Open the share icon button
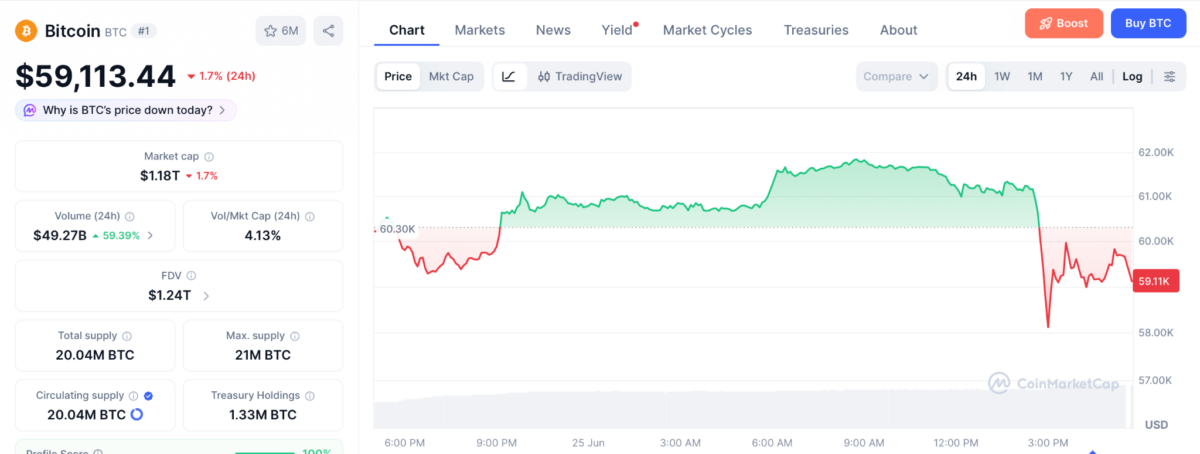This screenshot has height=454, width=1200. (x=328, y=31)
